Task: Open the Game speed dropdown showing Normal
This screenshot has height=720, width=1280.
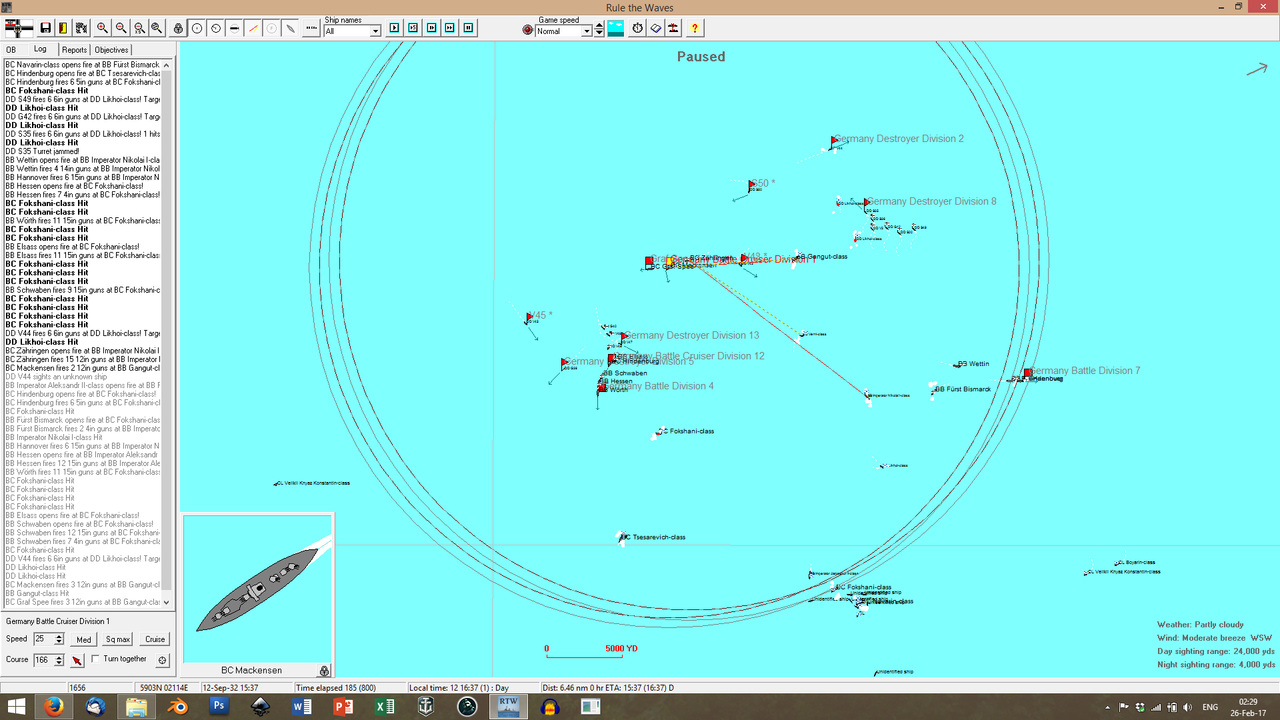Action: pyautogui.click(x=586, y=30)
